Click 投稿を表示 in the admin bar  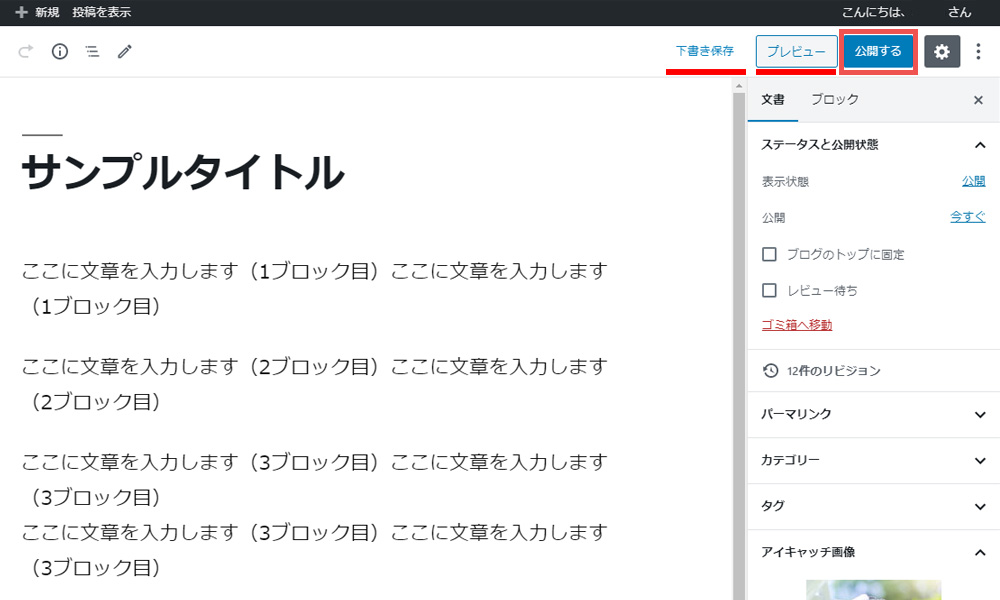point(101,12)
